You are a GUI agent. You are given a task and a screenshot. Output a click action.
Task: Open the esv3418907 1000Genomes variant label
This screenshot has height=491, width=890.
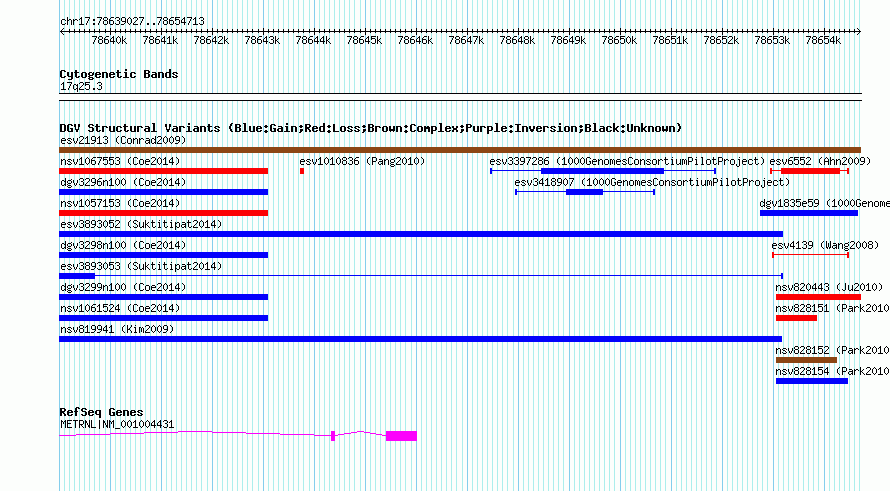652,183
